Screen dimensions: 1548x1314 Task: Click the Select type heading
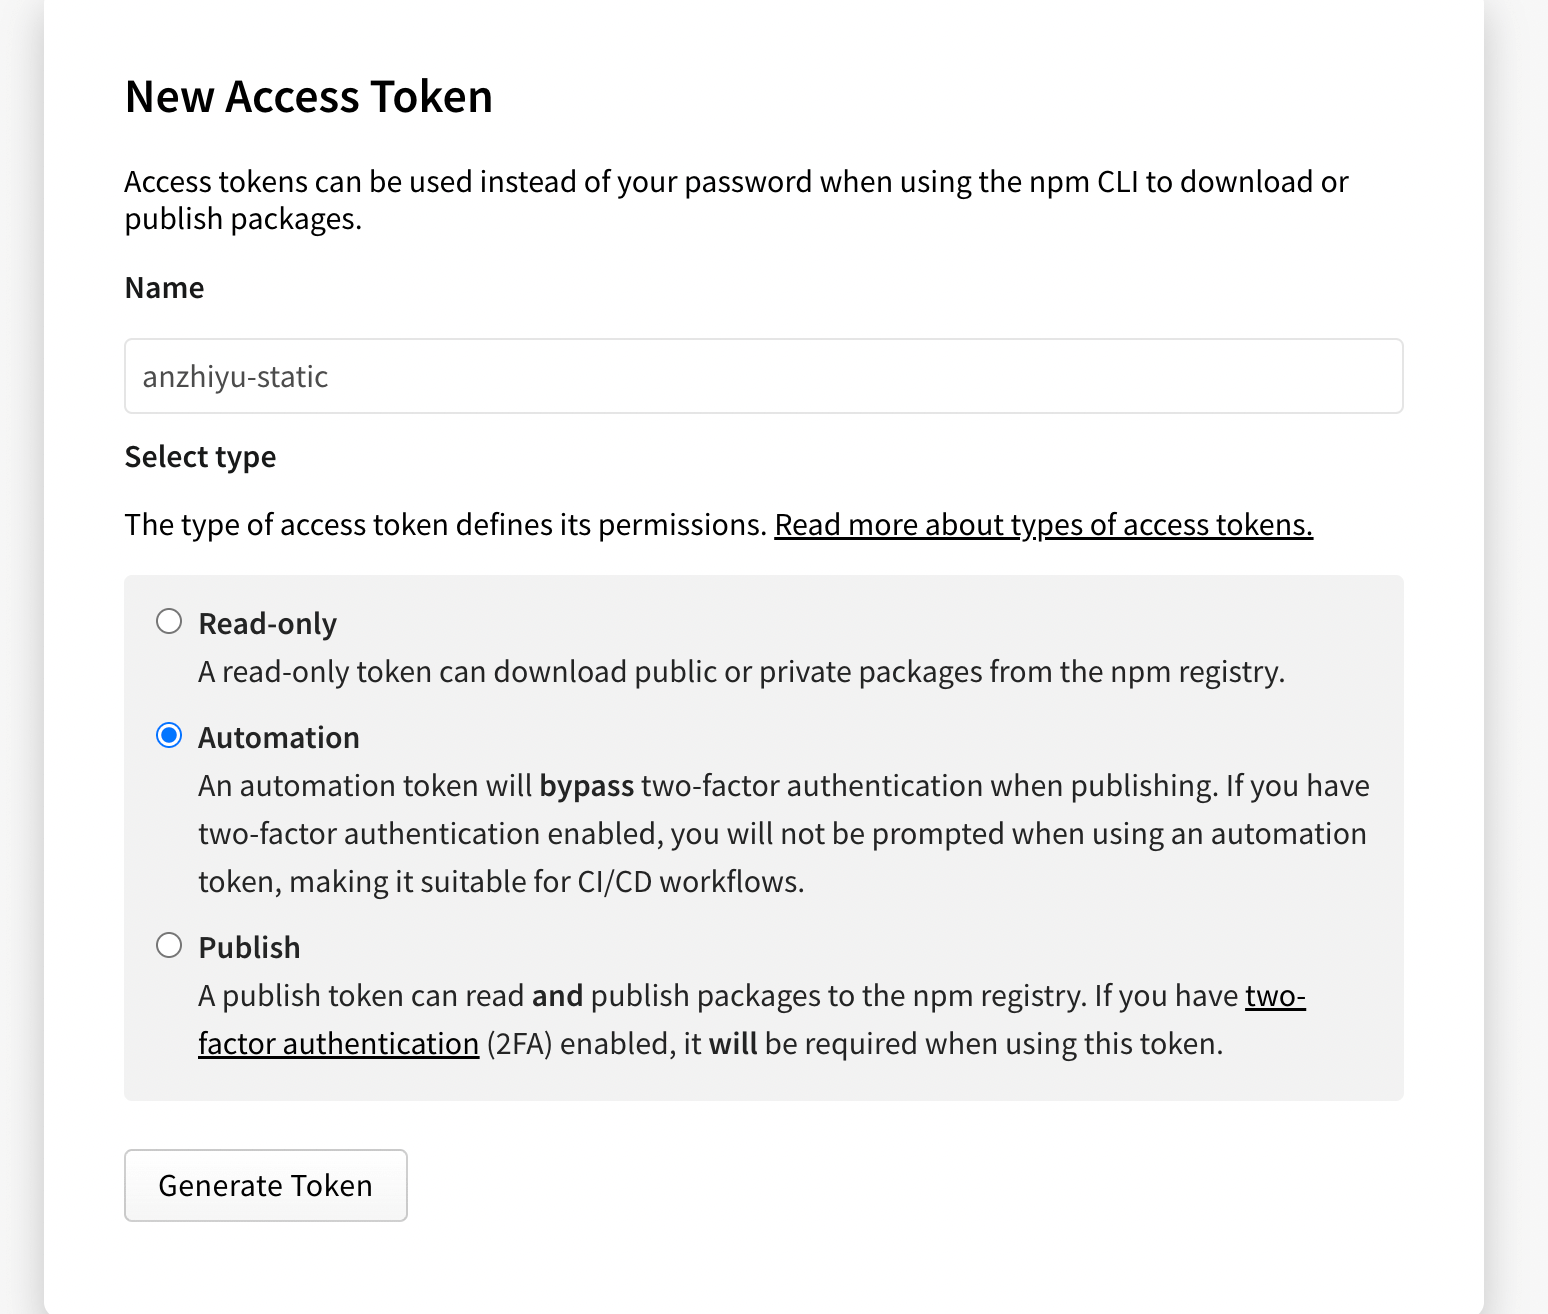(x=200, y=457)
